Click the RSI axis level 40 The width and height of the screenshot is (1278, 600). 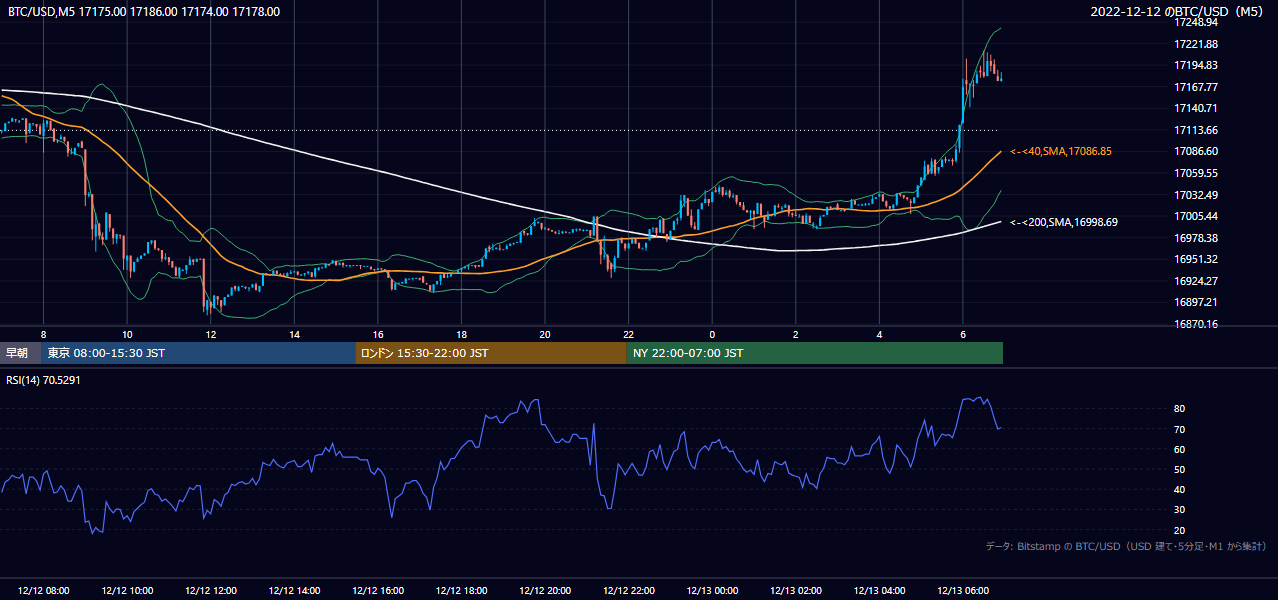tap(1180, 489)
